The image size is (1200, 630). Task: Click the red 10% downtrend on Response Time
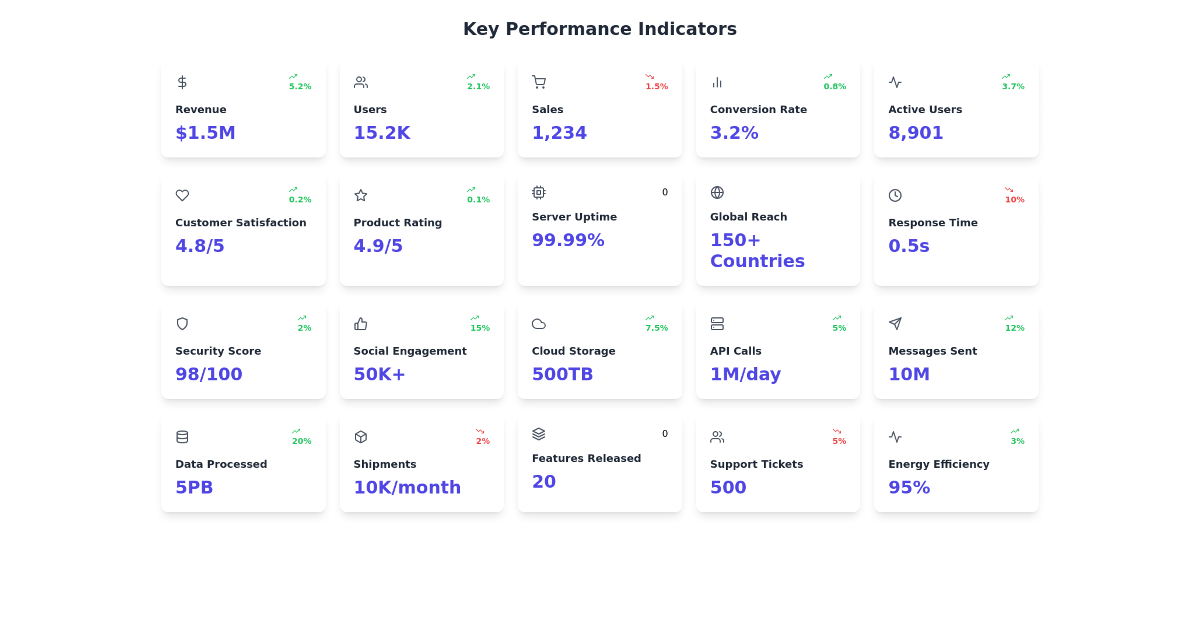tap(1014, 195)
